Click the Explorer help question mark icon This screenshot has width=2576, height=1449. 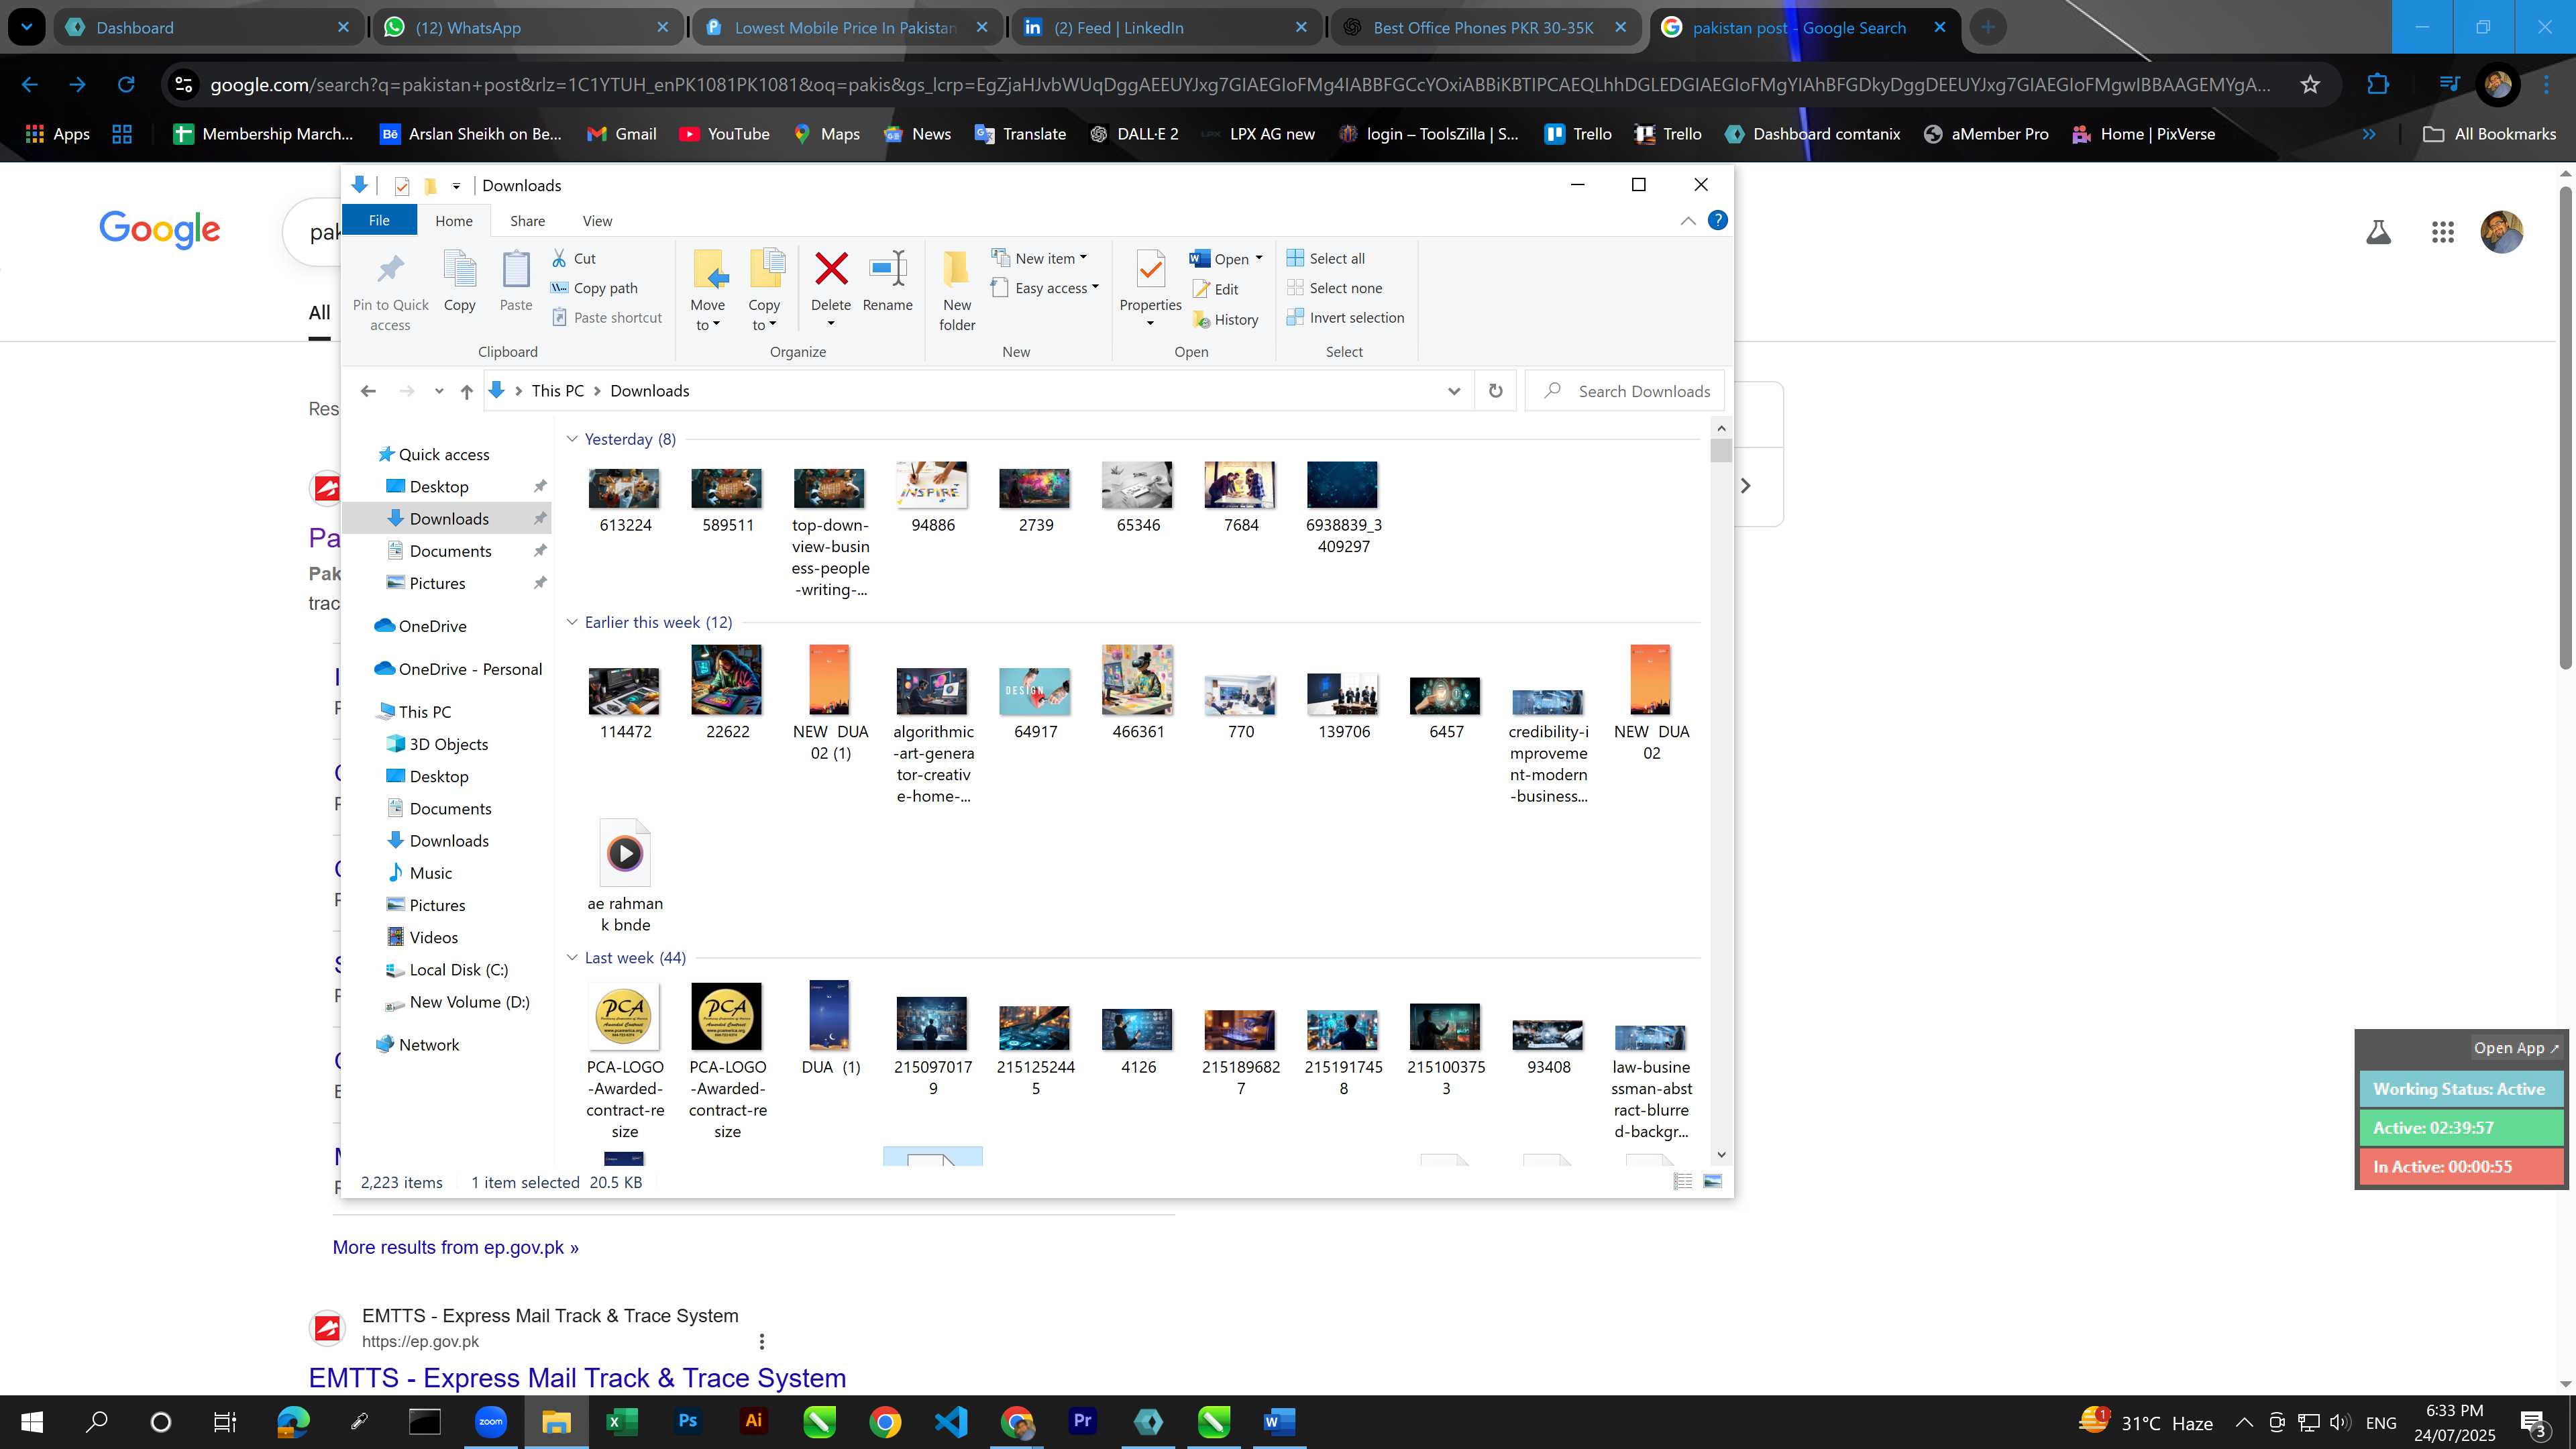click(x=1717, y=220)
